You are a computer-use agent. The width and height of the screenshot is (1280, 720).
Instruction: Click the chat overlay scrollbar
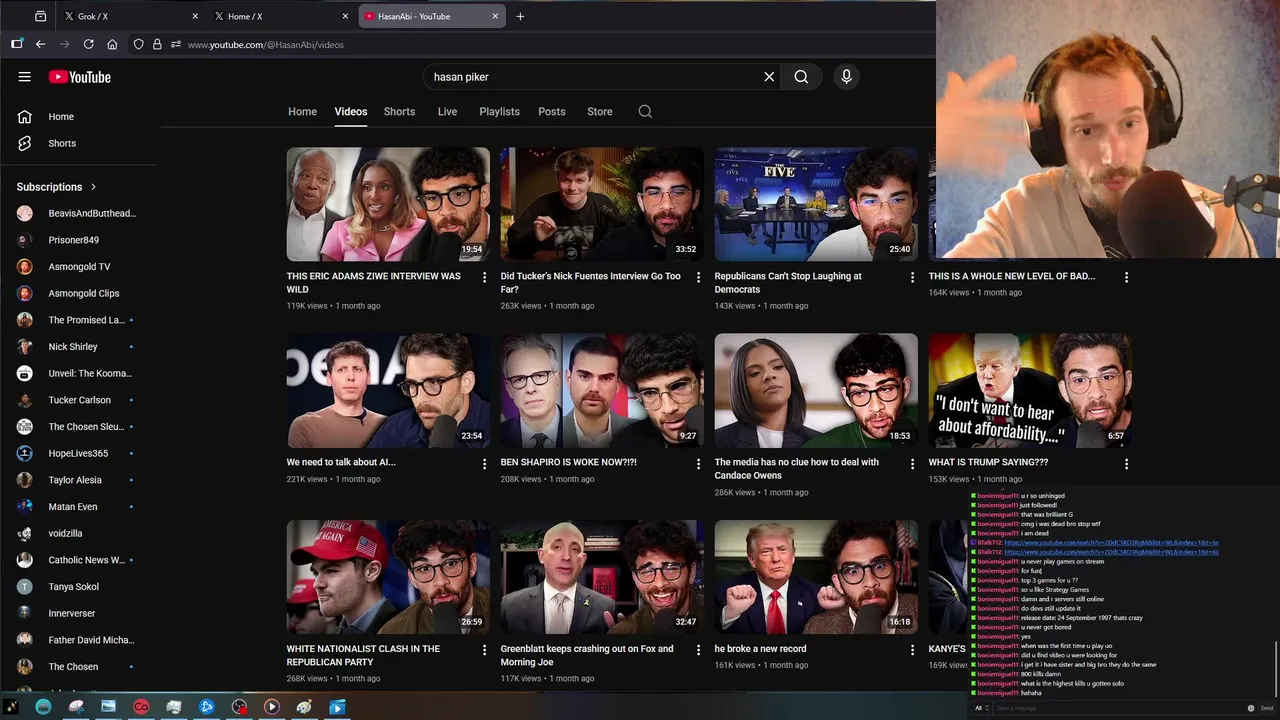[1277, 670]
